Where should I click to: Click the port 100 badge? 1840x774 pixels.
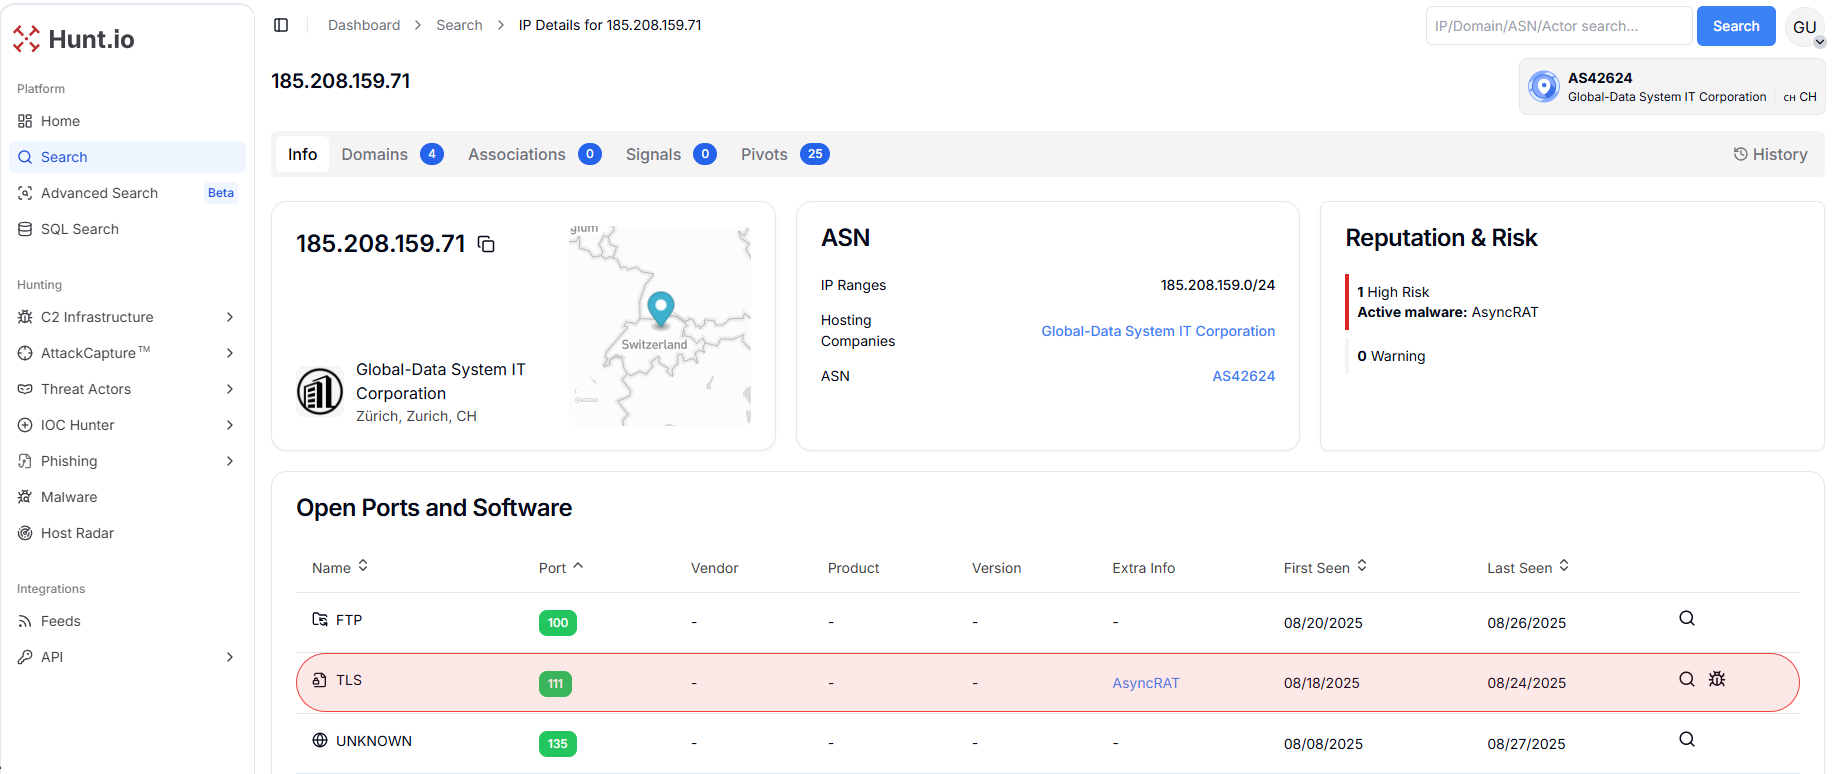558,623
